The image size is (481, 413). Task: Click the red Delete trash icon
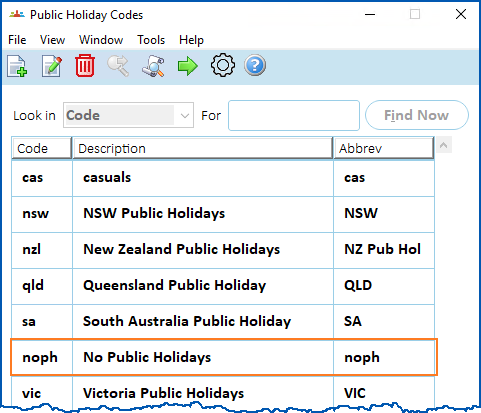coord(85,66)
